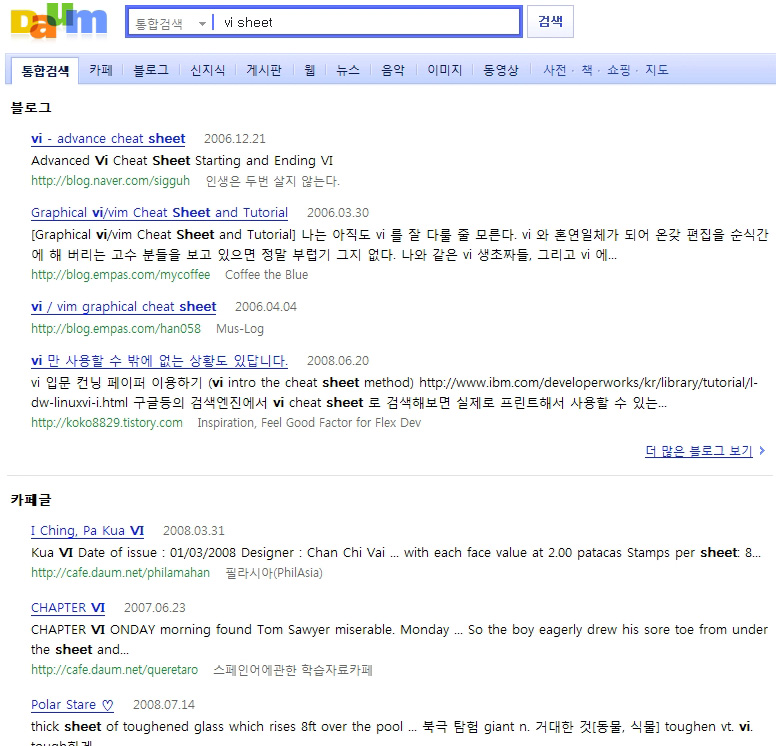Screen dimensions: 776x746
Task: Open the 통합검색 search-type dropdown
Action: [x=170, y=23]
